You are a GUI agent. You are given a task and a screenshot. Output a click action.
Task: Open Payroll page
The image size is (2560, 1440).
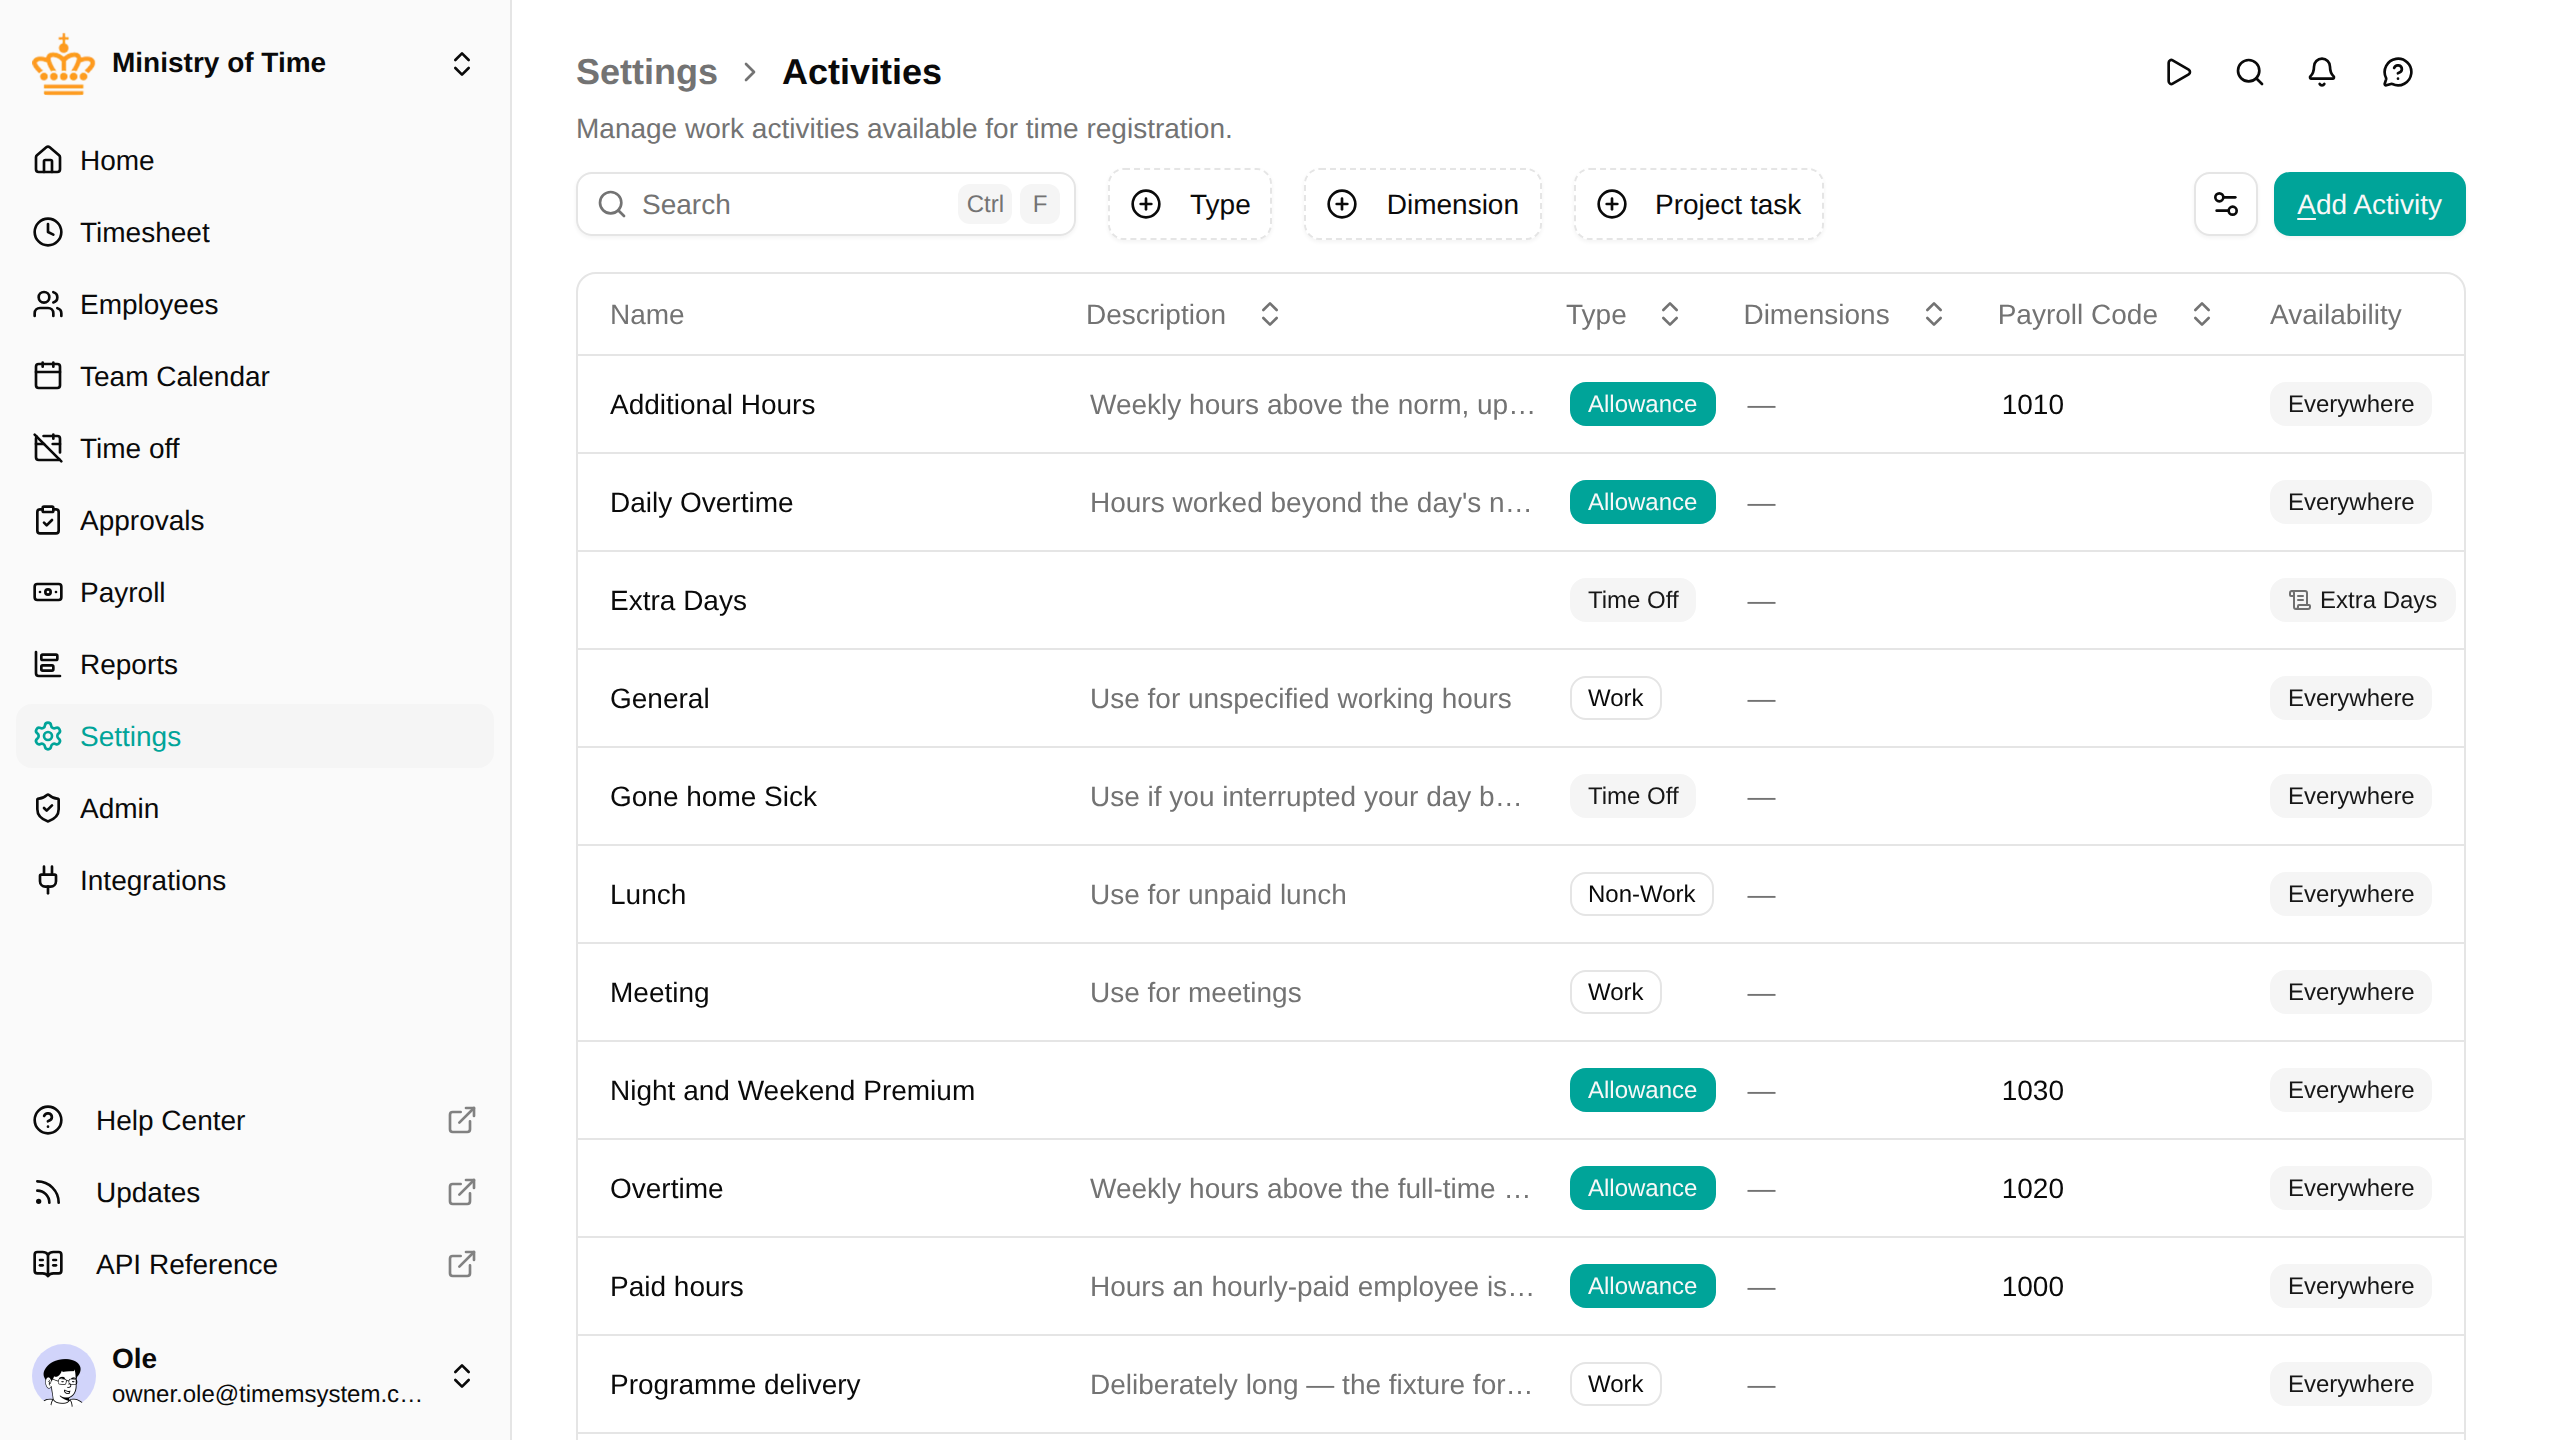coord(255,592)
